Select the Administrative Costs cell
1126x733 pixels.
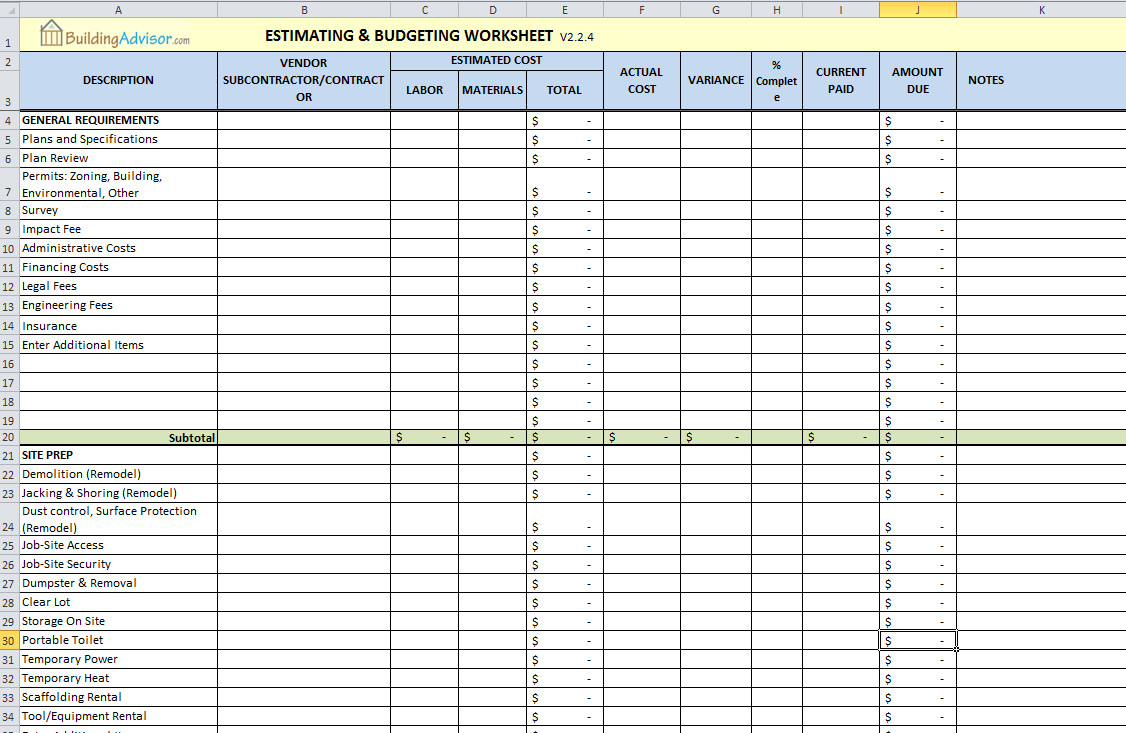click(x=118, y=248)
